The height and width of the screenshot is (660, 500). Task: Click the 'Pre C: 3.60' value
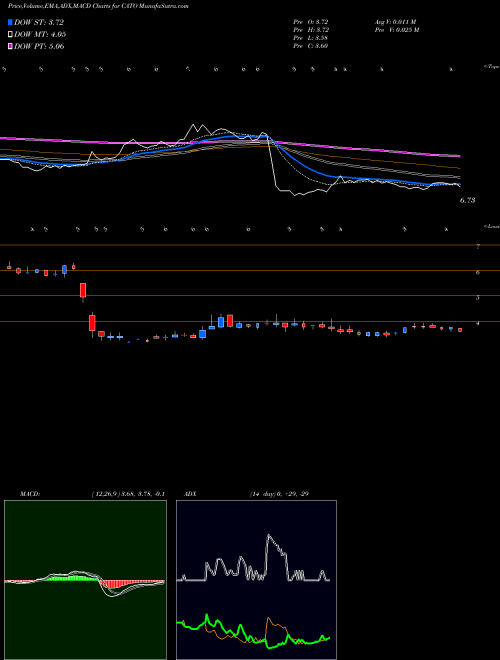point(311,46)
